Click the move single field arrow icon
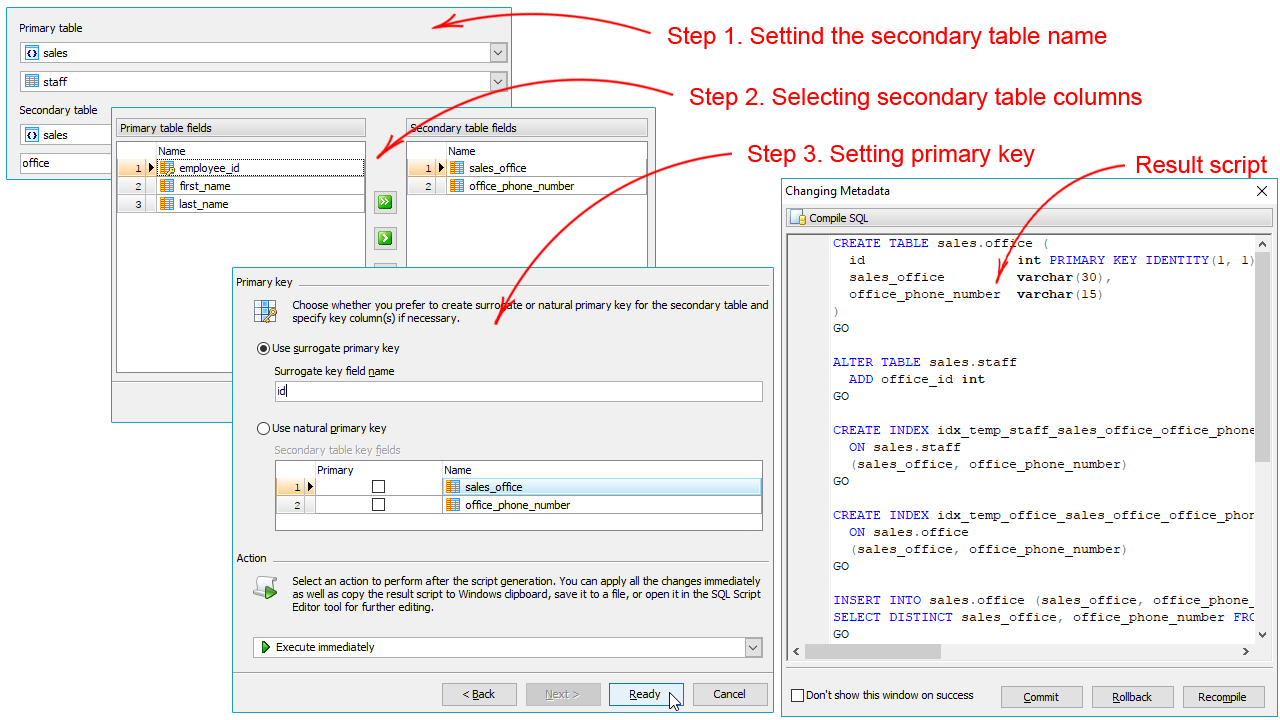The height and width of the screenshot is (720, 1280). (x=385, y=238)
